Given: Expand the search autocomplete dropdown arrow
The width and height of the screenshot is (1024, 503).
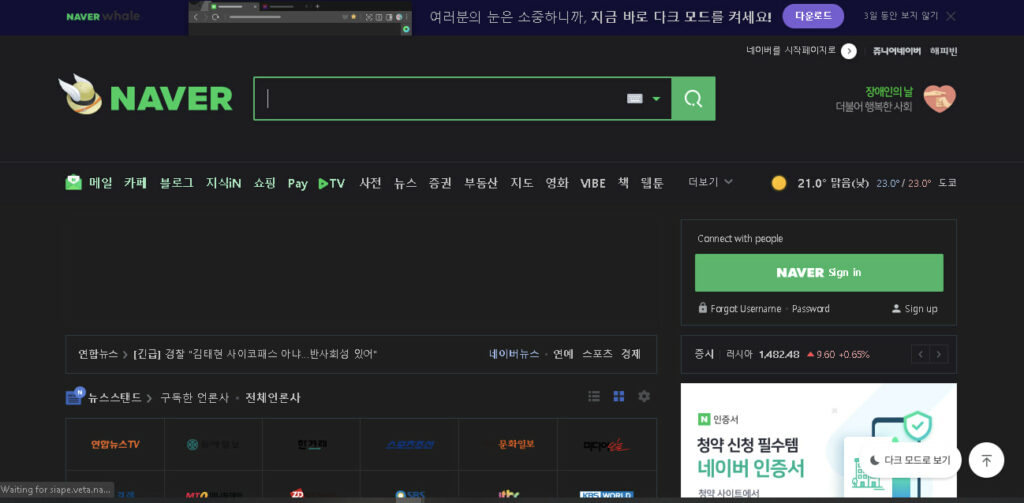Looking at the screenshot, I should click(x=656, y=99).
